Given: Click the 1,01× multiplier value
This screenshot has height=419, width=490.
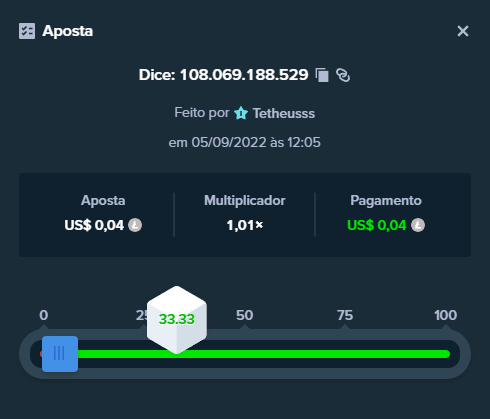Looking at the screenshot, I should 245,225.
